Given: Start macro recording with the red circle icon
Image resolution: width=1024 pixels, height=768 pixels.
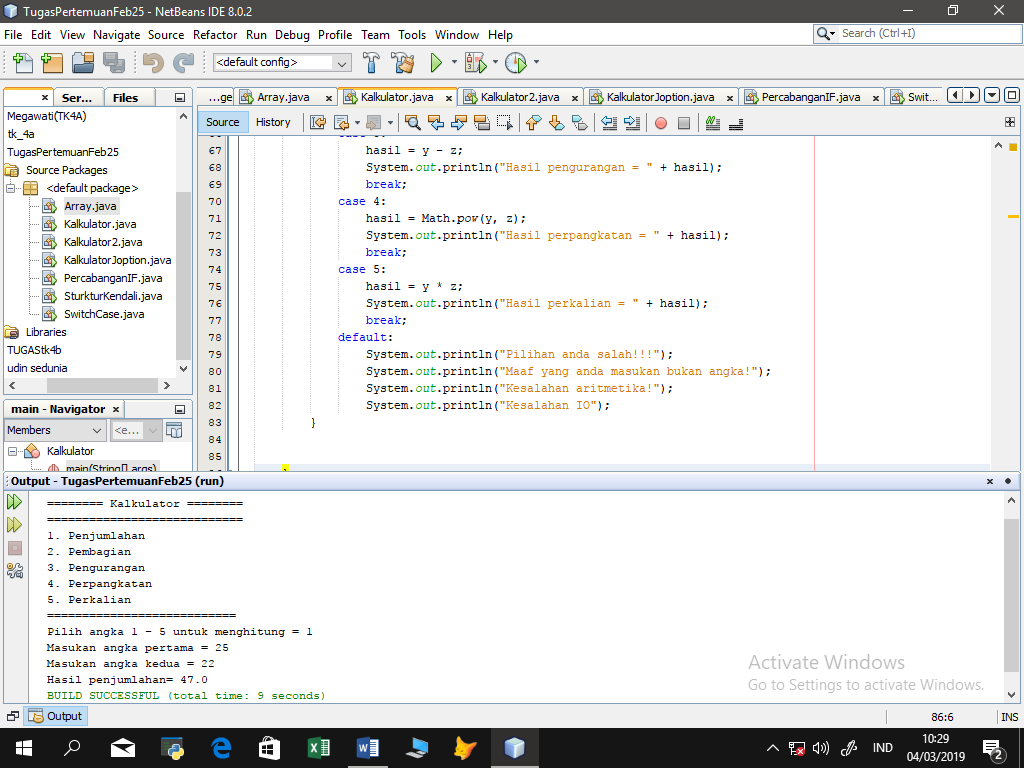Looking at the screenshot, I should click(x=660, y=122).
